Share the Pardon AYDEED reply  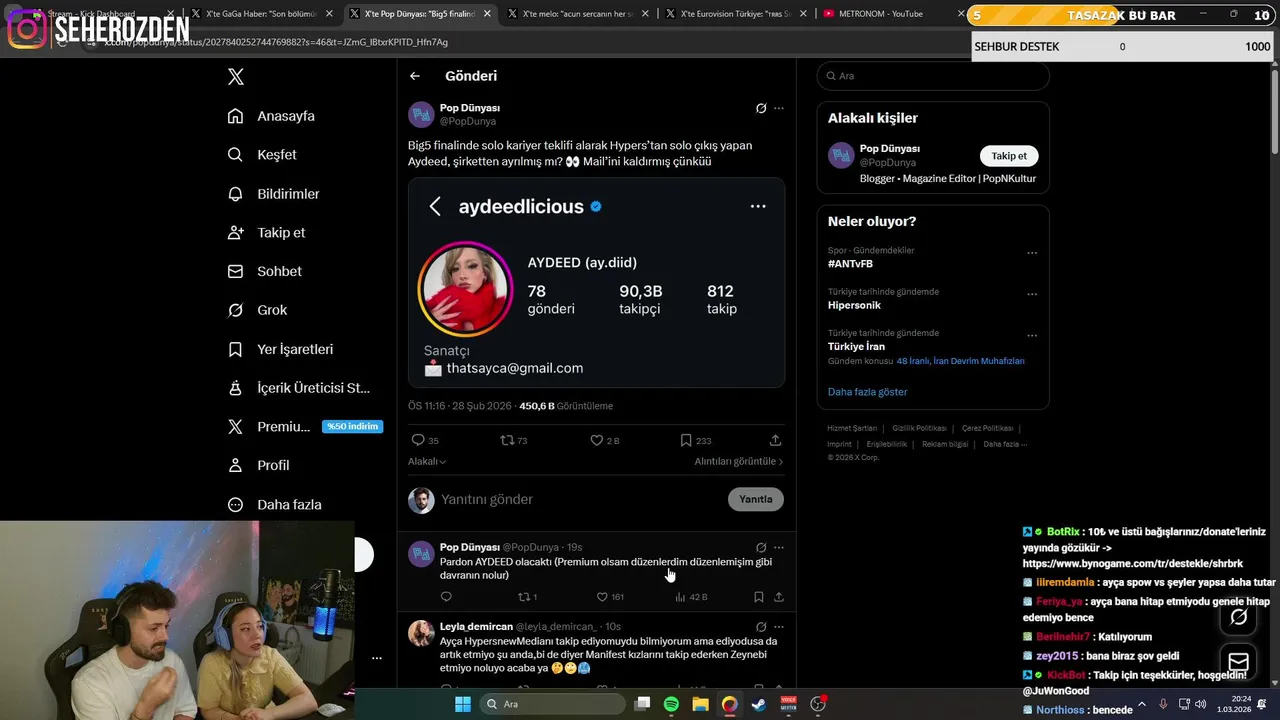(778, 597)
